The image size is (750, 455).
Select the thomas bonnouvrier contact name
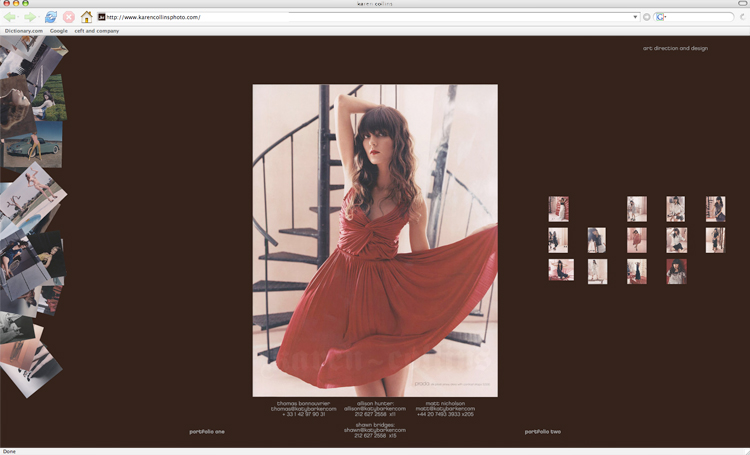tap(304, 403)
